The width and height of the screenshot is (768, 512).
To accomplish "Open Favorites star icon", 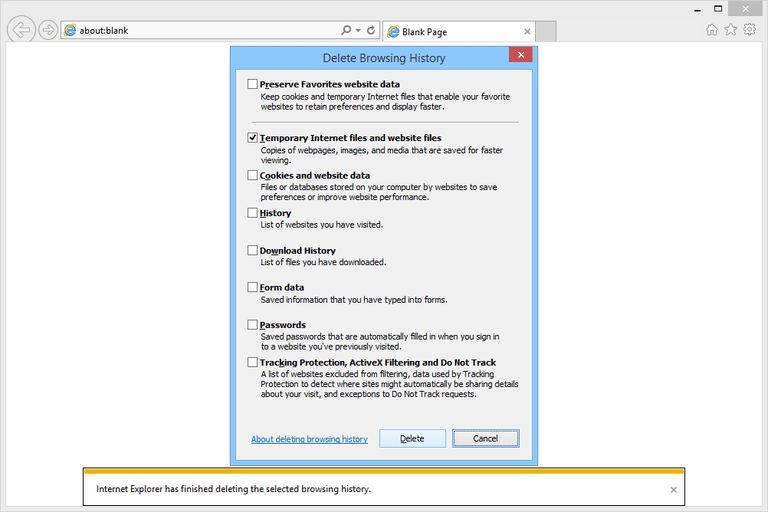I will pos(730,30).
